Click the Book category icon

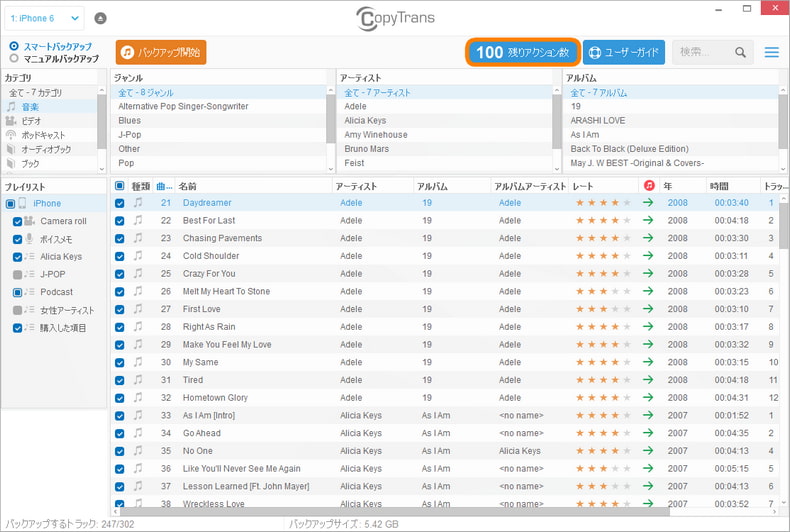[11, 163]
